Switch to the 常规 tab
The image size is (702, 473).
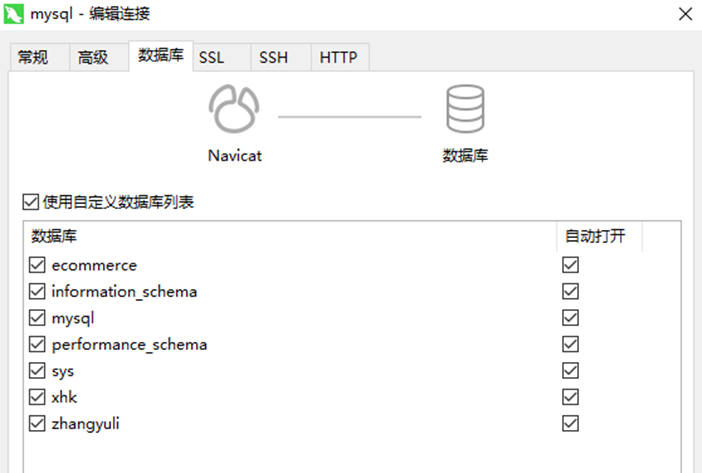pyautogui.click(x=33, y=58)
